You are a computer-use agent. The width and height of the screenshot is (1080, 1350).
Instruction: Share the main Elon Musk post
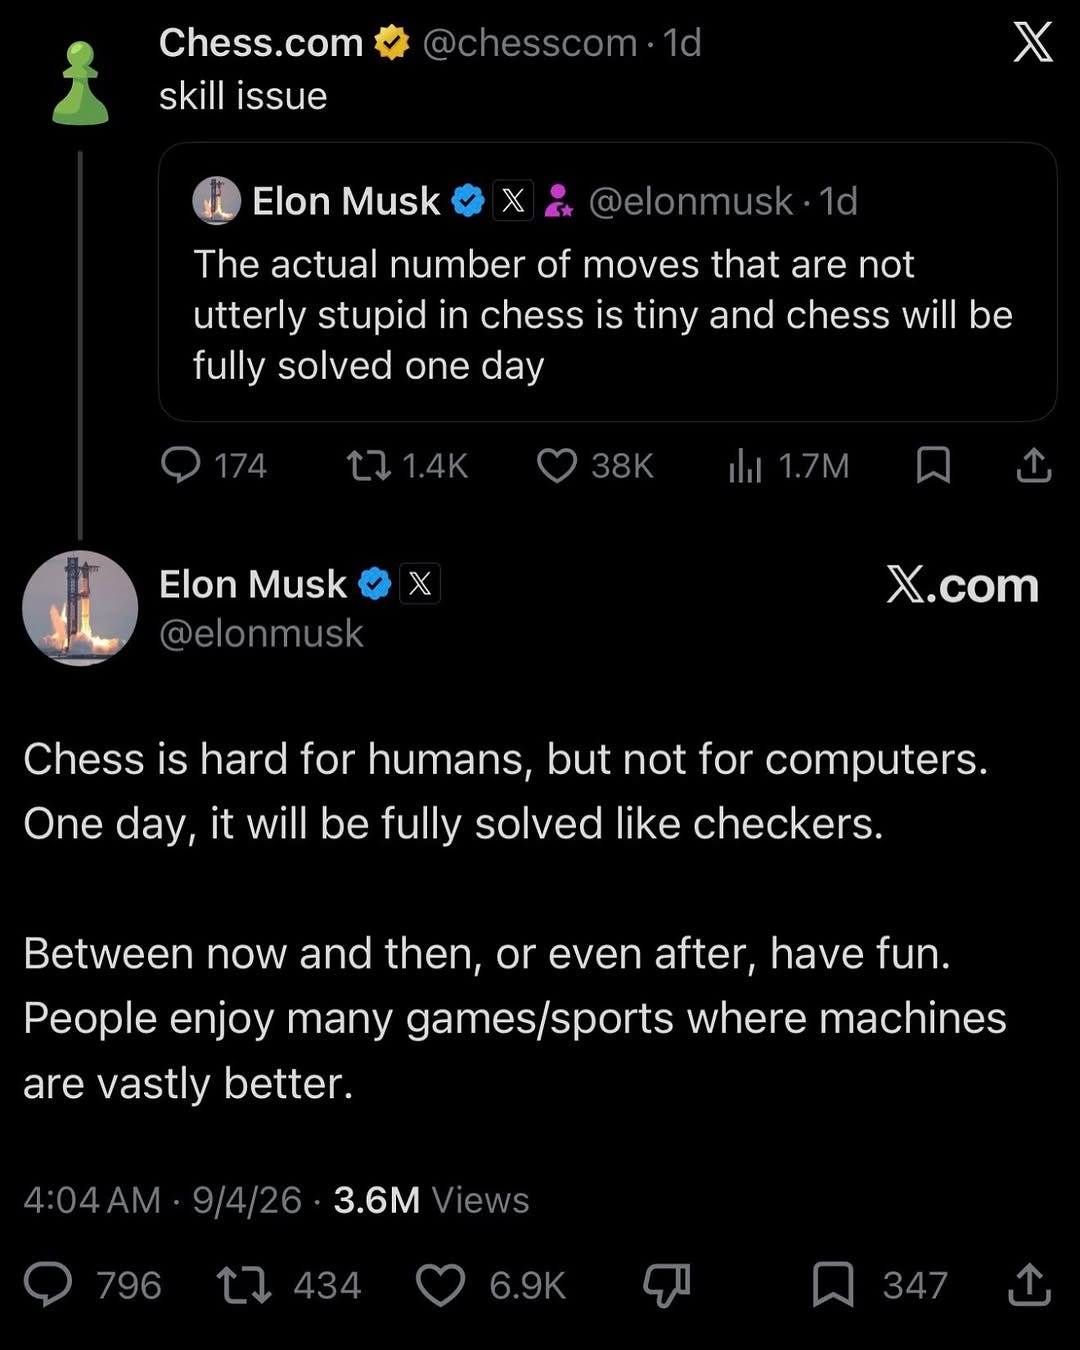pyautogui.click(x=1029, y=1285)
